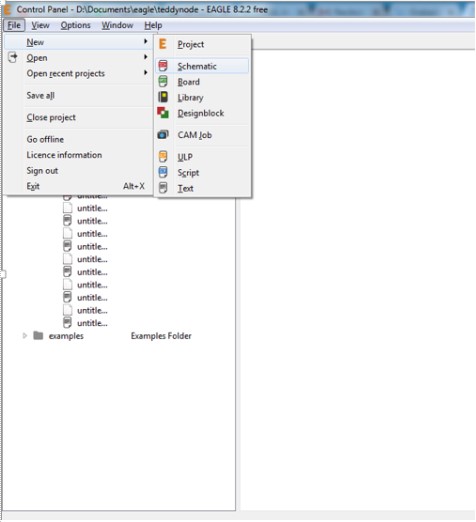Create a new Schematic
The image size is (476, 522).
tap(203, 66)
